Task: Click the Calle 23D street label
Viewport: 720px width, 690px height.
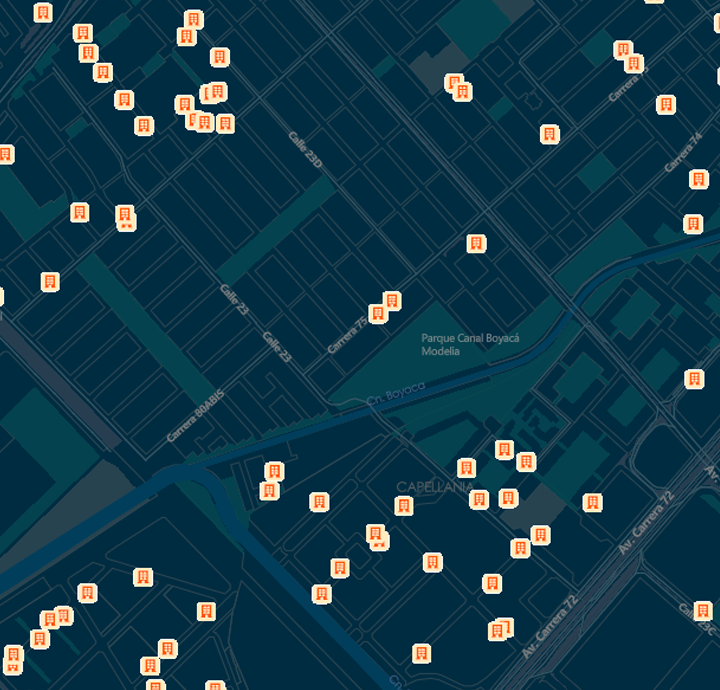Action: (305, 150)
